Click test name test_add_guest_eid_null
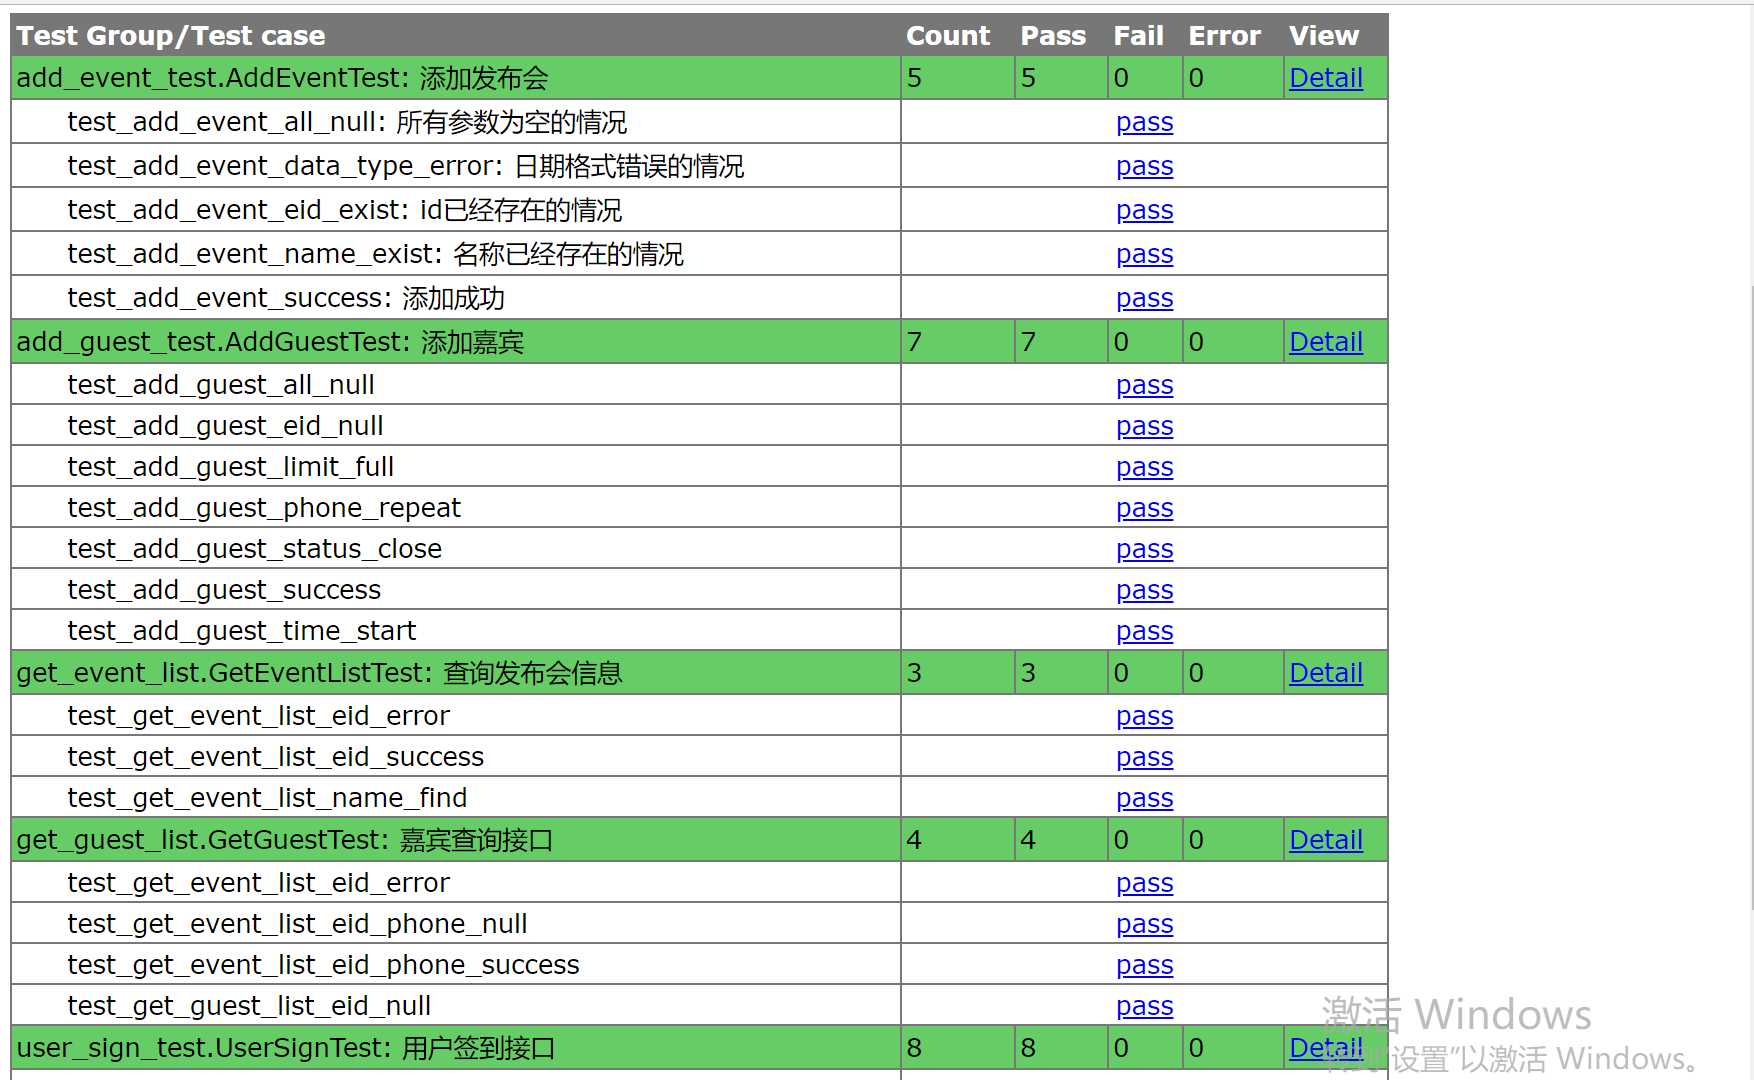The width and height of the screenshot is (1754, 1080). click(225, 426)
